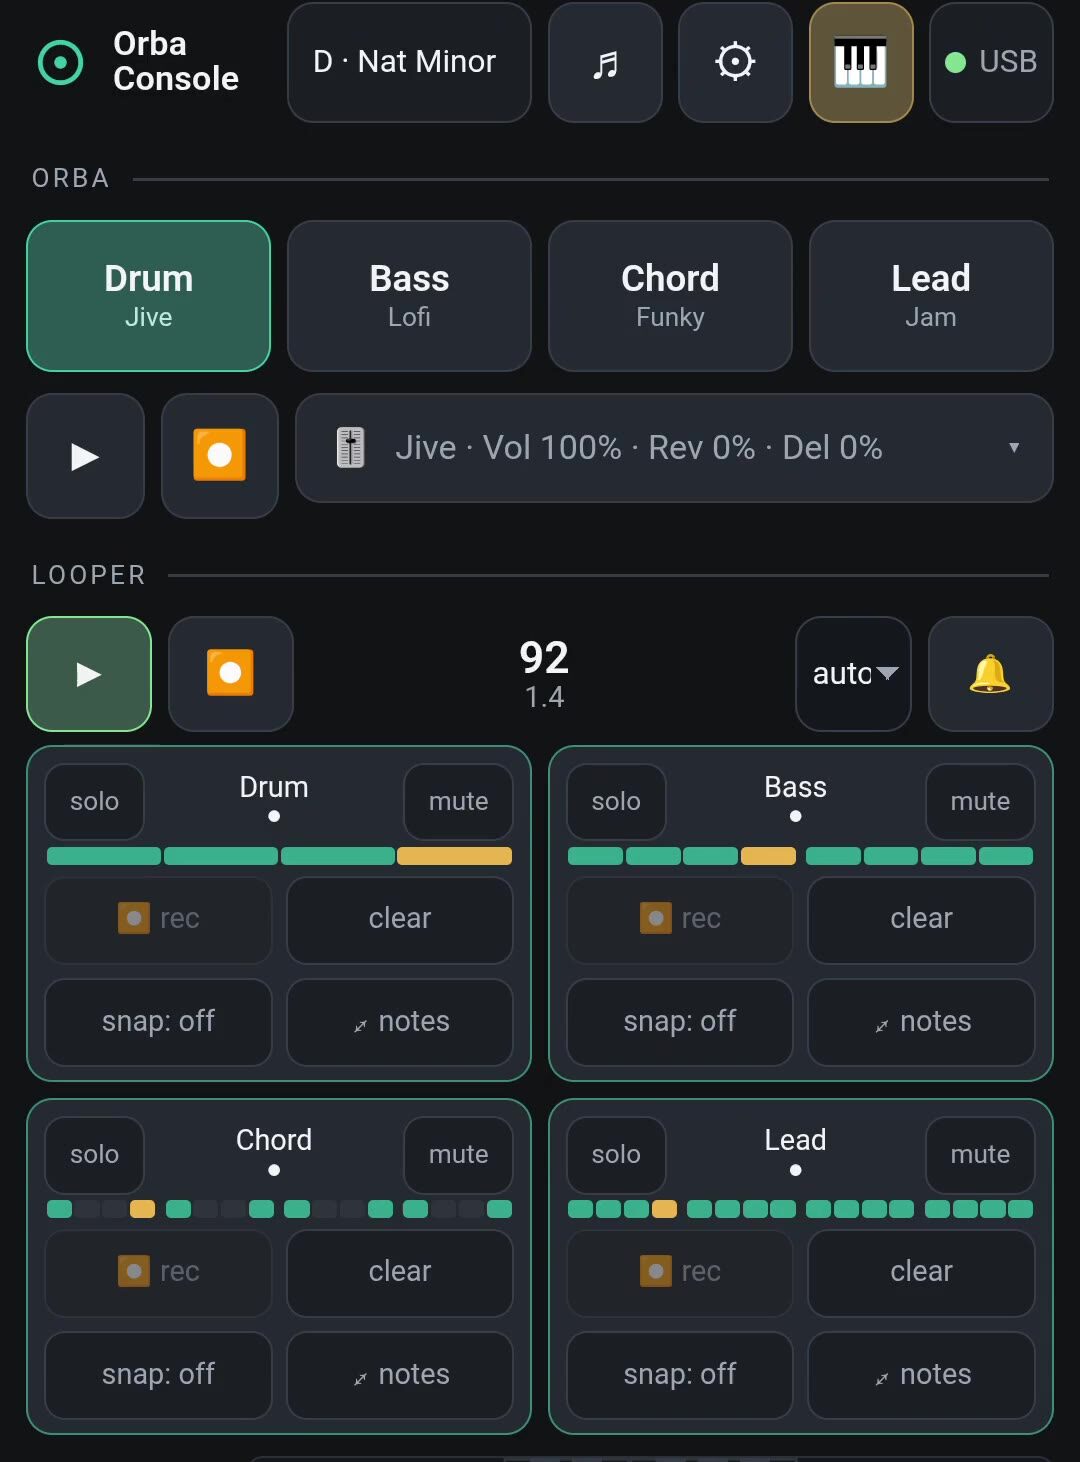
Task: Clear the Lead track loop
Action: pos(921,1272)
